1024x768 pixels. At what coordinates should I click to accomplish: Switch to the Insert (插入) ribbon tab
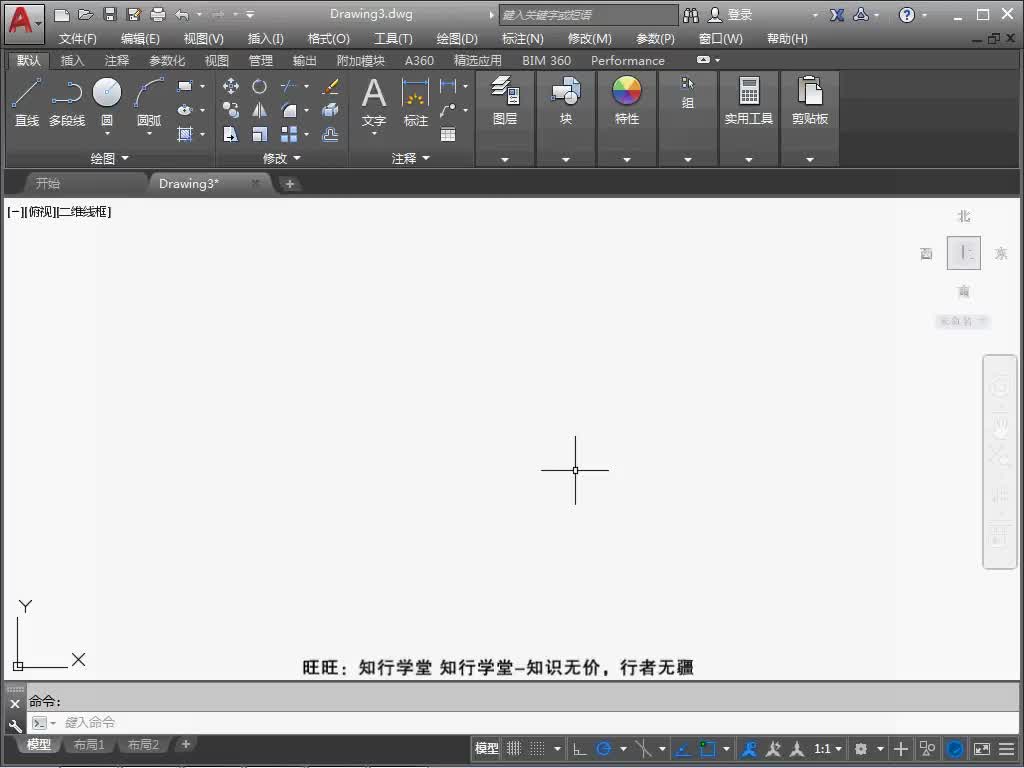(x=72, y=61)
